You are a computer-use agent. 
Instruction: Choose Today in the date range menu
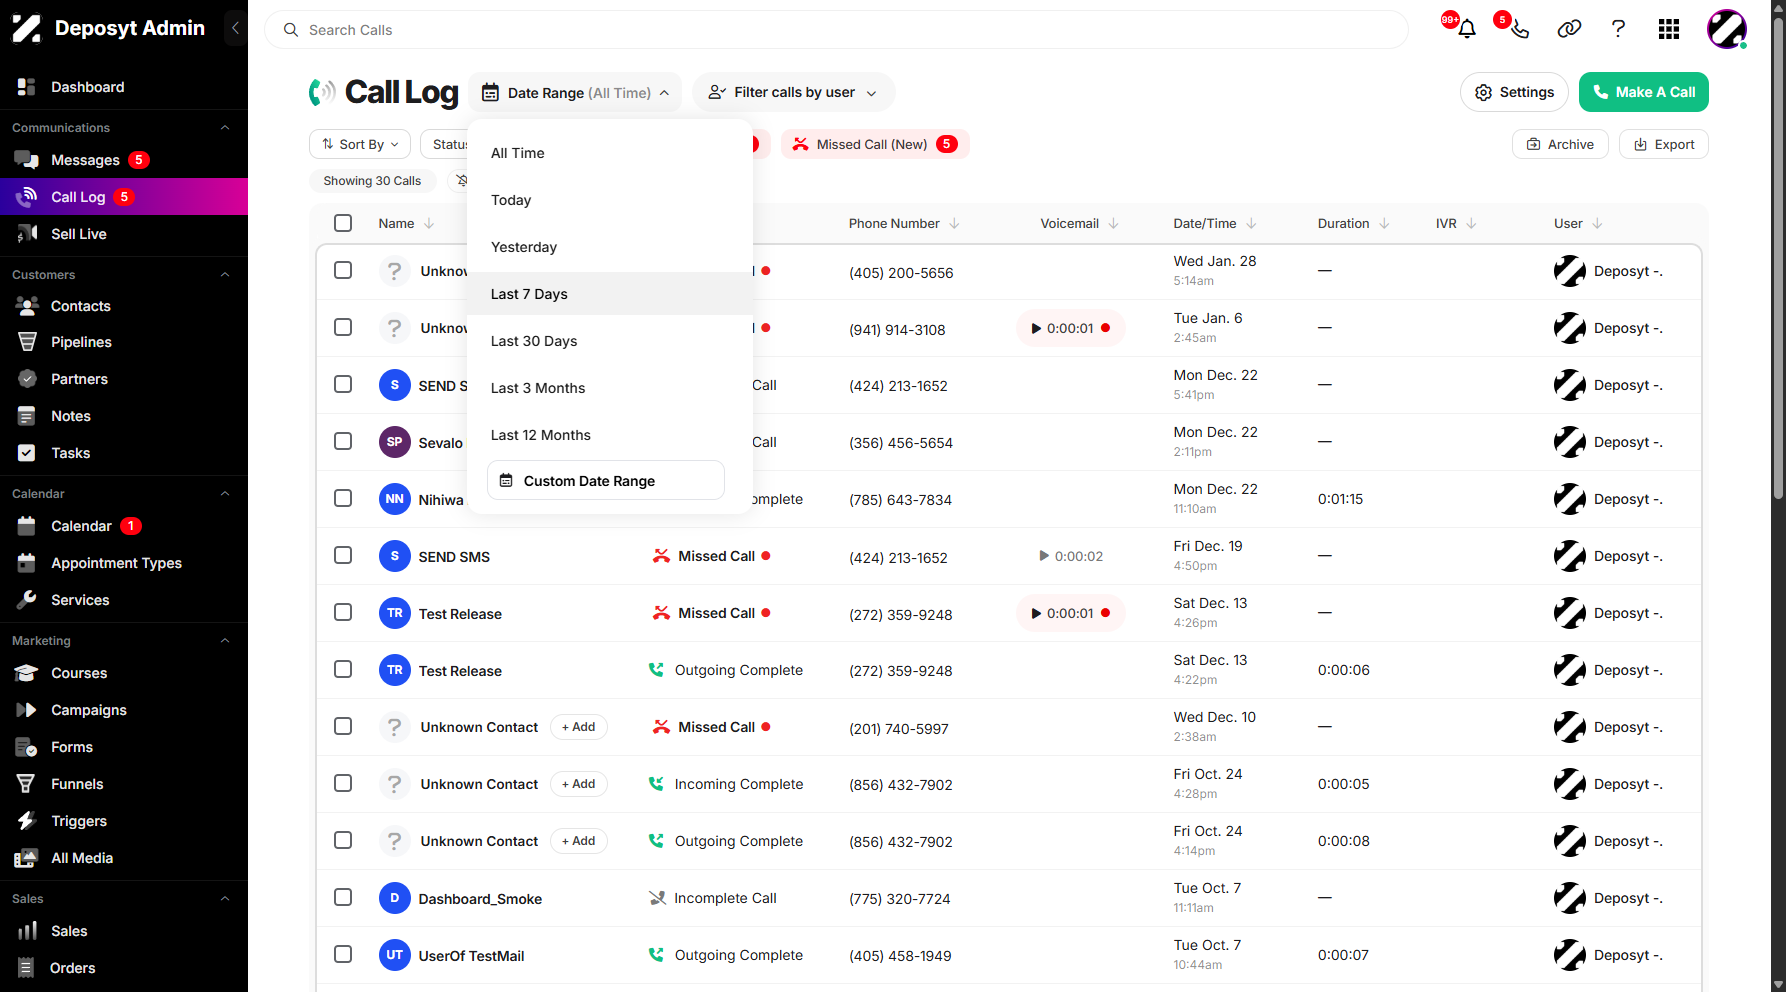(610, 200)
